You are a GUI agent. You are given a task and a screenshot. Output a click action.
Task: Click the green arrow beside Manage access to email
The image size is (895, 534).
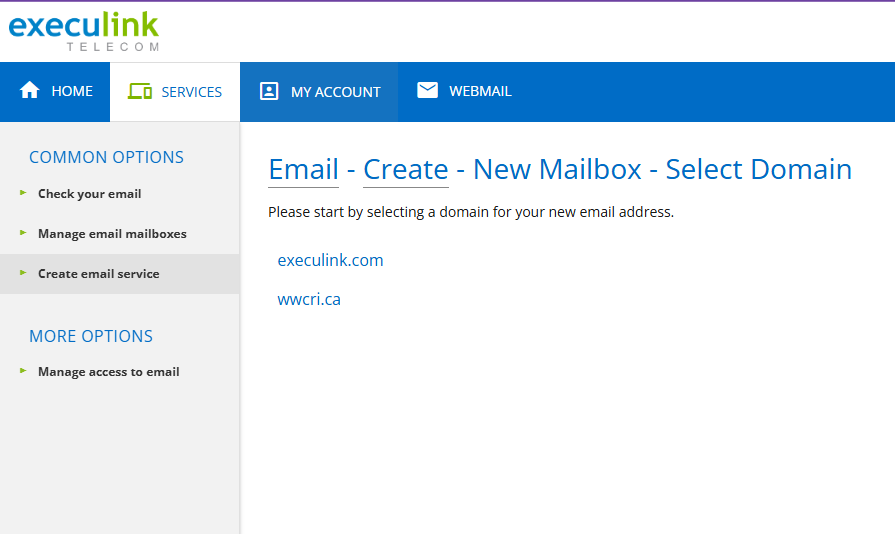[23, 371]
